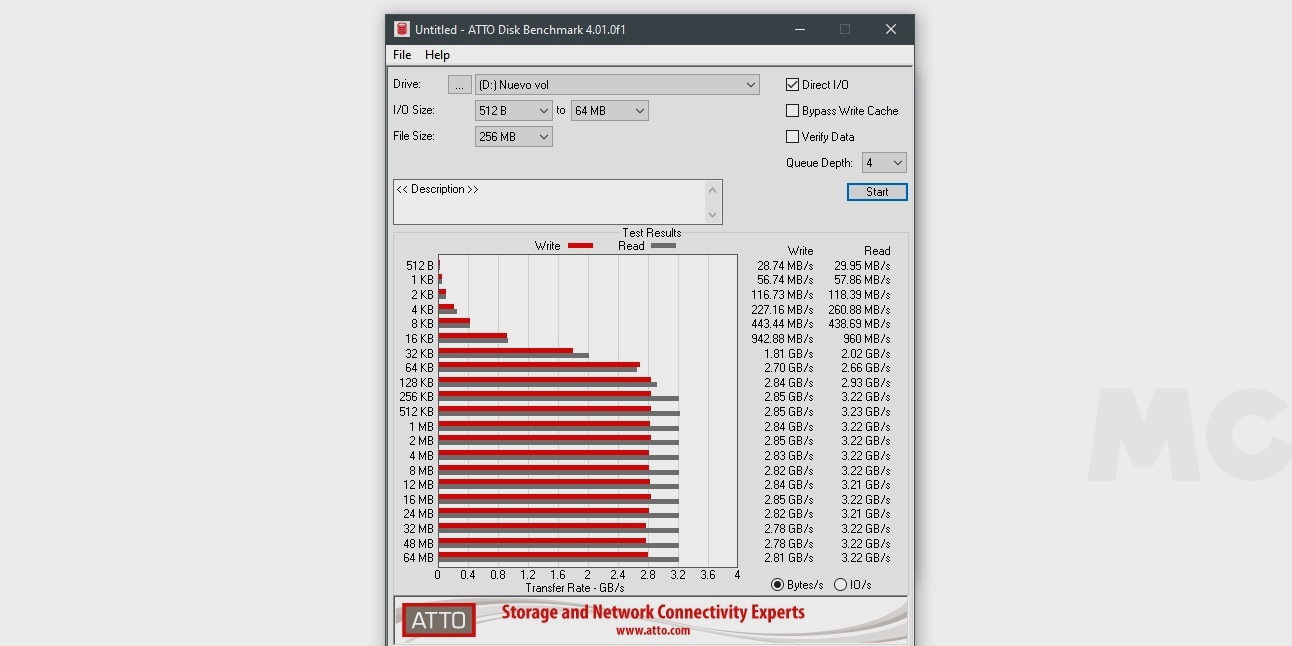Uncheck the Direct I/O checkbox
The height and width of the screenshot is (646, 1292).
[x=793, y=85]
